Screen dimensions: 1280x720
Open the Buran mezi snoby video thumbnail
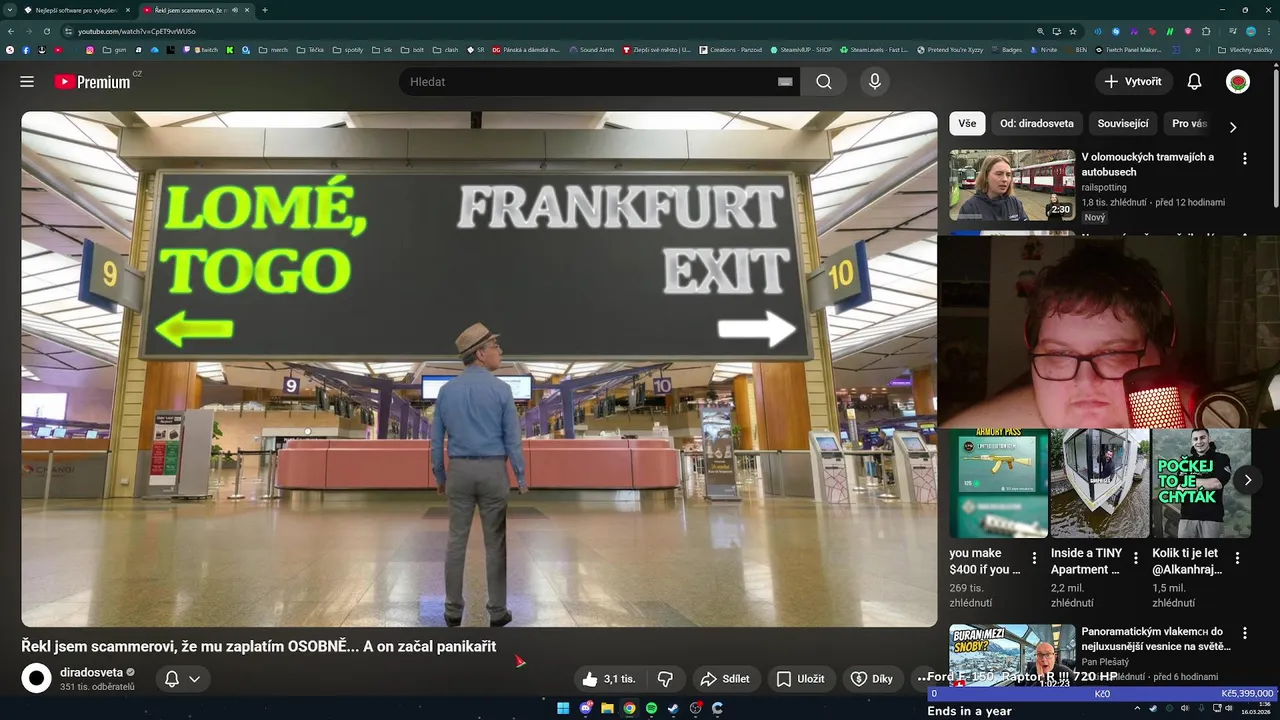1012,656
